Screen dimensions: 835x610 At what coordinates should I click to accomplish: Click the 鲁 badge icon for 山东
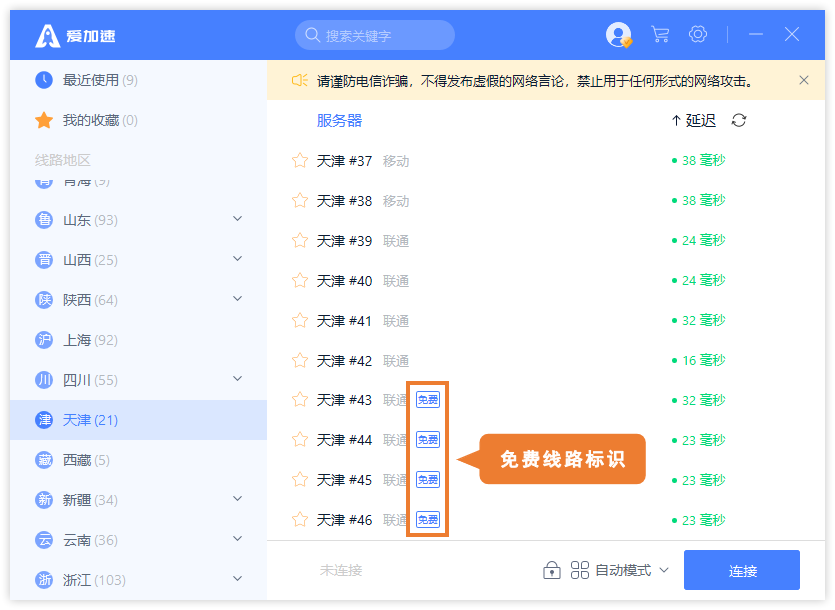coord(44,220)
